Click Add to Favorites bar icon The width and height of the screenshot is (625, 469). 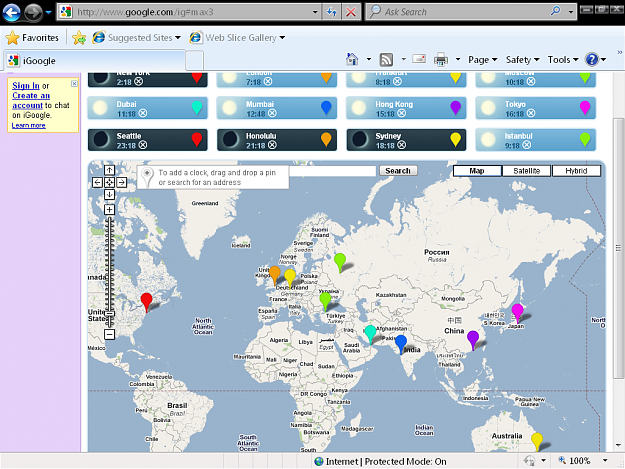[x=79, y=38]
